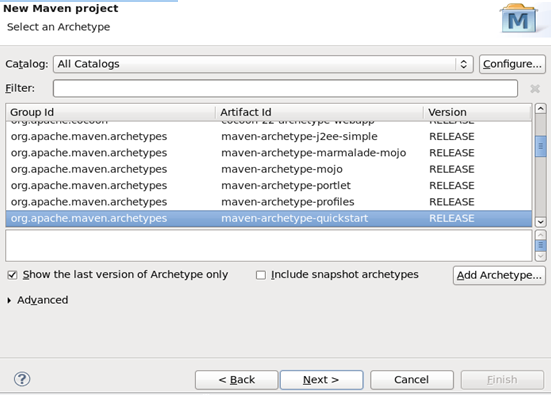The width and height of the screenshot is (551, 395).
Task: Focus the Filter text field
Action: coord(285,88)
